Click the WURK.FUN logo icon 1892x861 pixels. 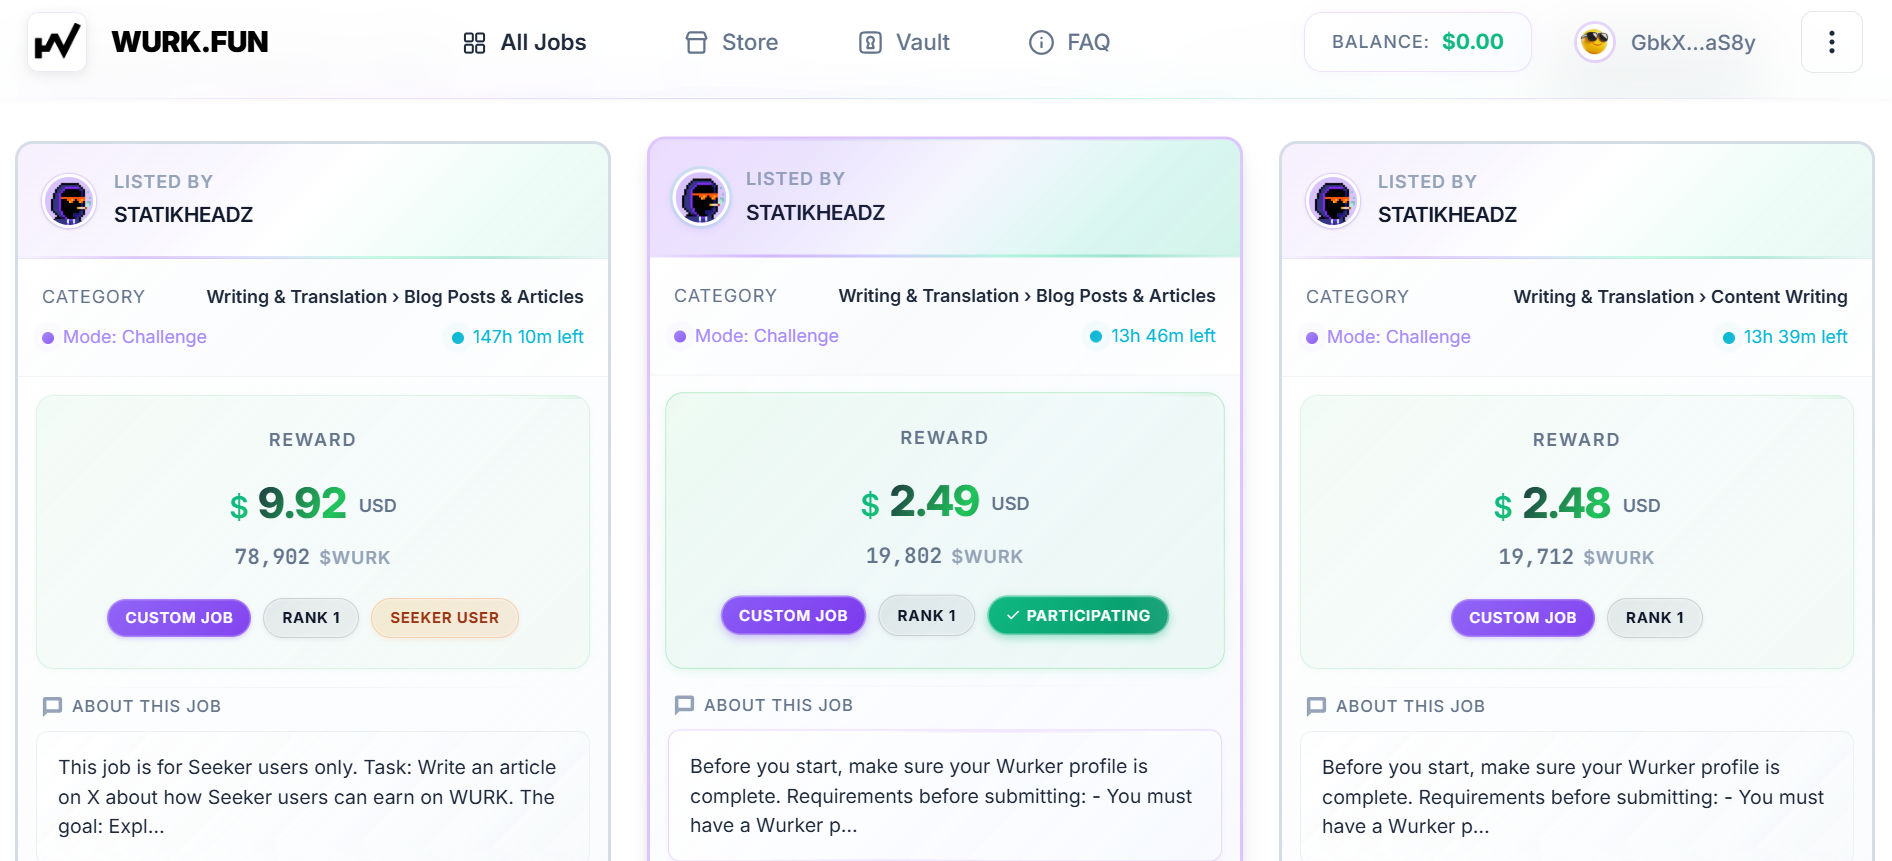click(57, 42)
